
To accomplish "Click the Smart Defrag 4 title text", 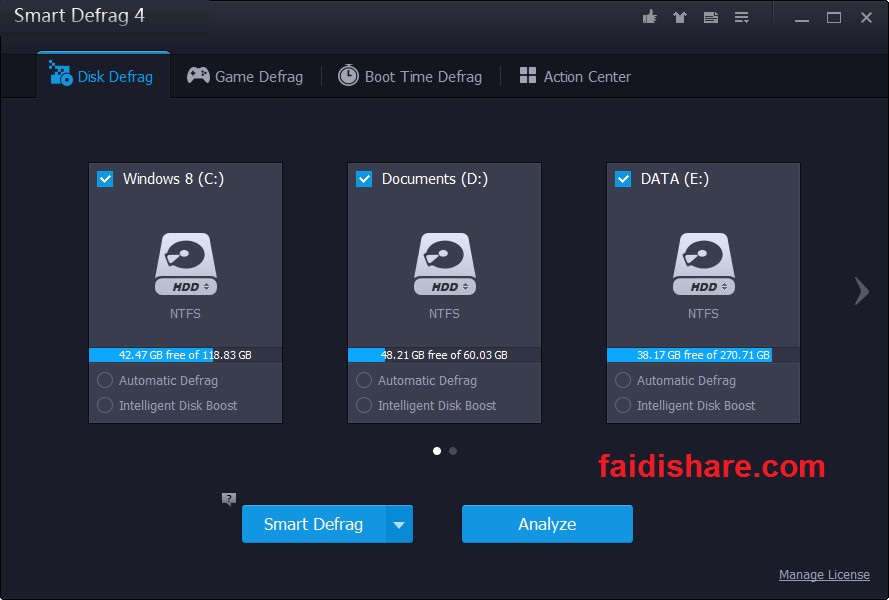I will pyautogui.click(x=79, y=16).
